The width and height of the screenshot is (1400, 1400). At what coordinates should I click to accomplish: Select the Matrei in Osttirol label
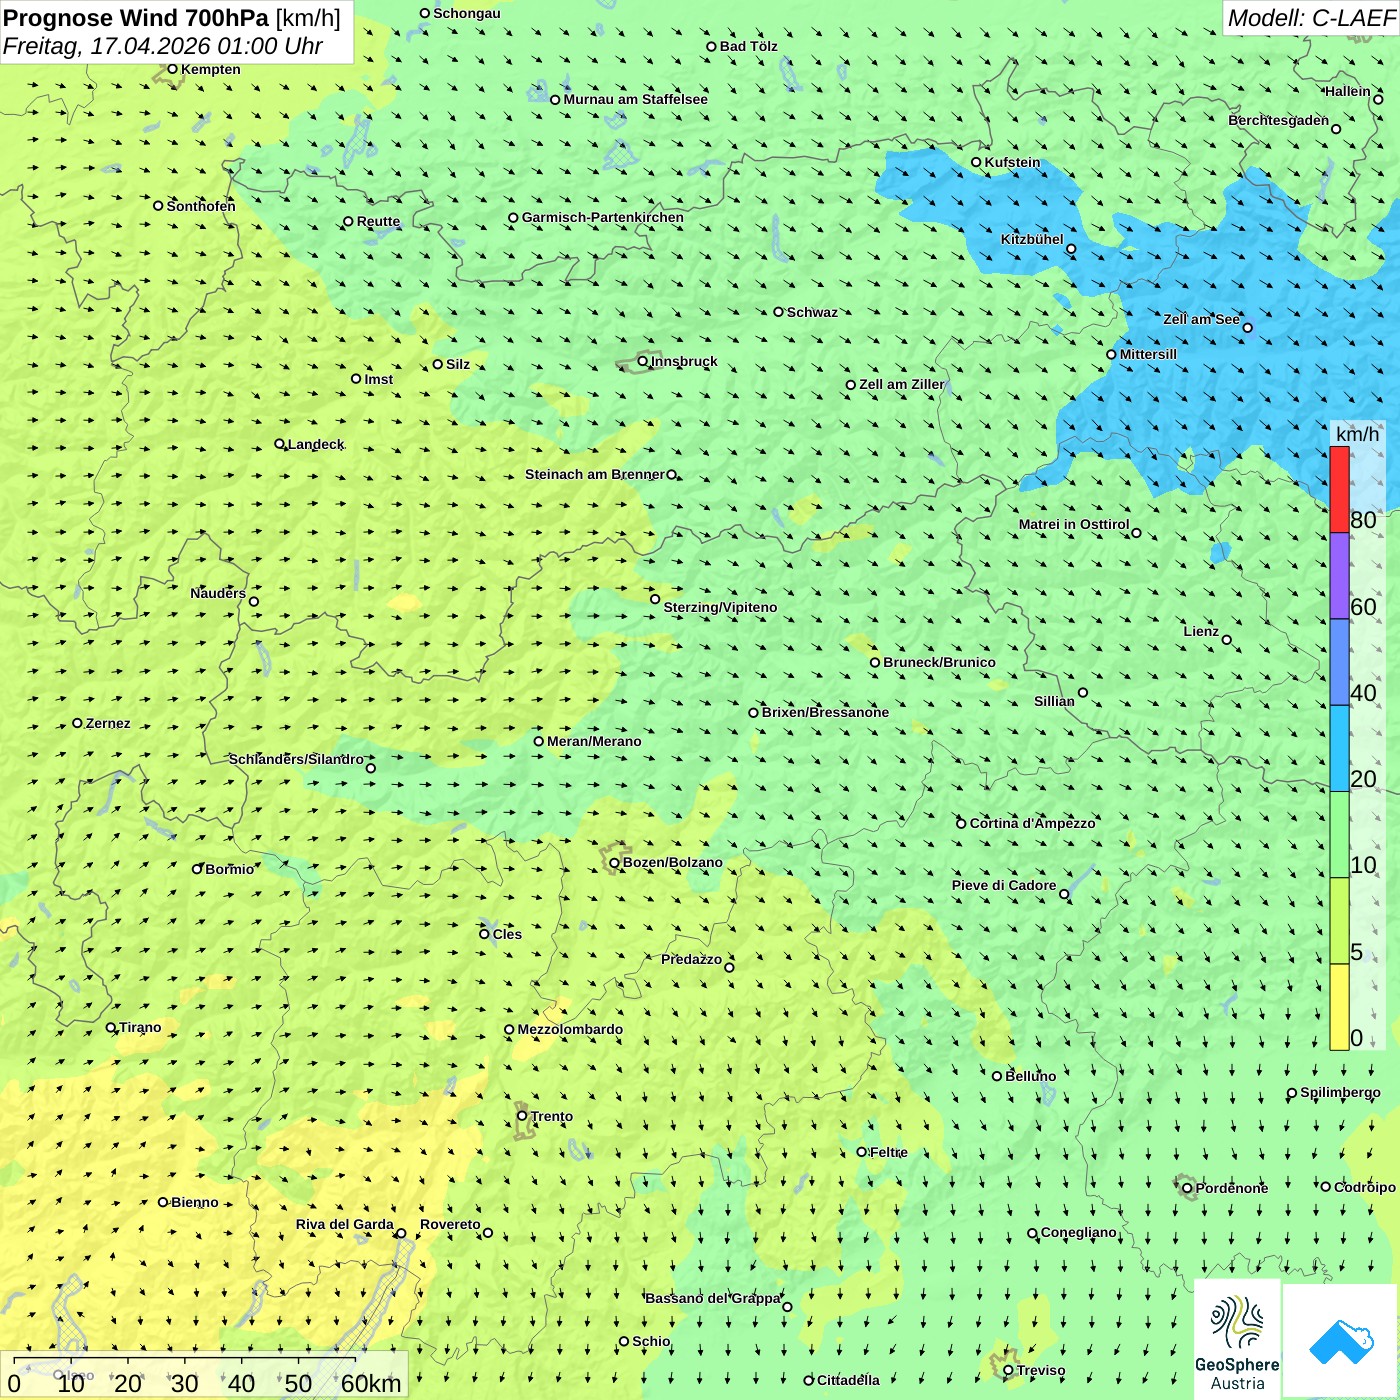1074,524
